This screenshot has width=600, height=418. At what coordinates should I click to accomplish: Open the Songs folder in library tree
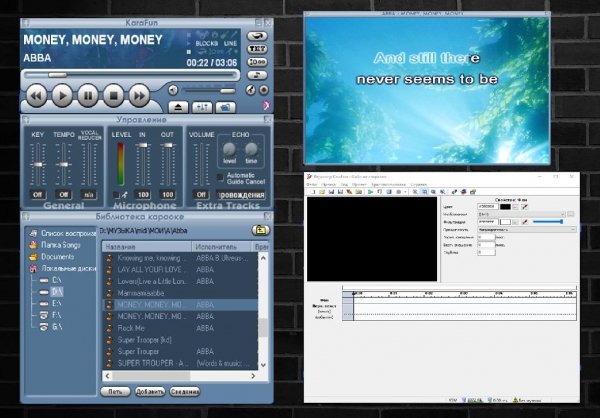(x=55, y=245)
